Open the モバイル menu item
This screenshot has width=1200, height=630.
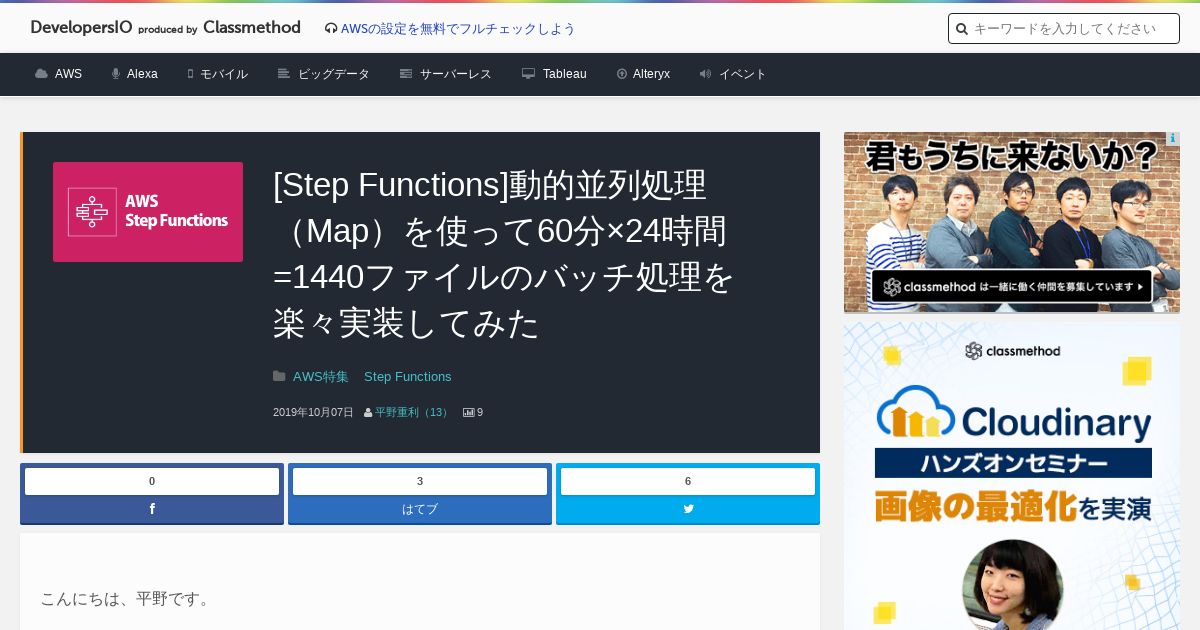coord(224,74)
